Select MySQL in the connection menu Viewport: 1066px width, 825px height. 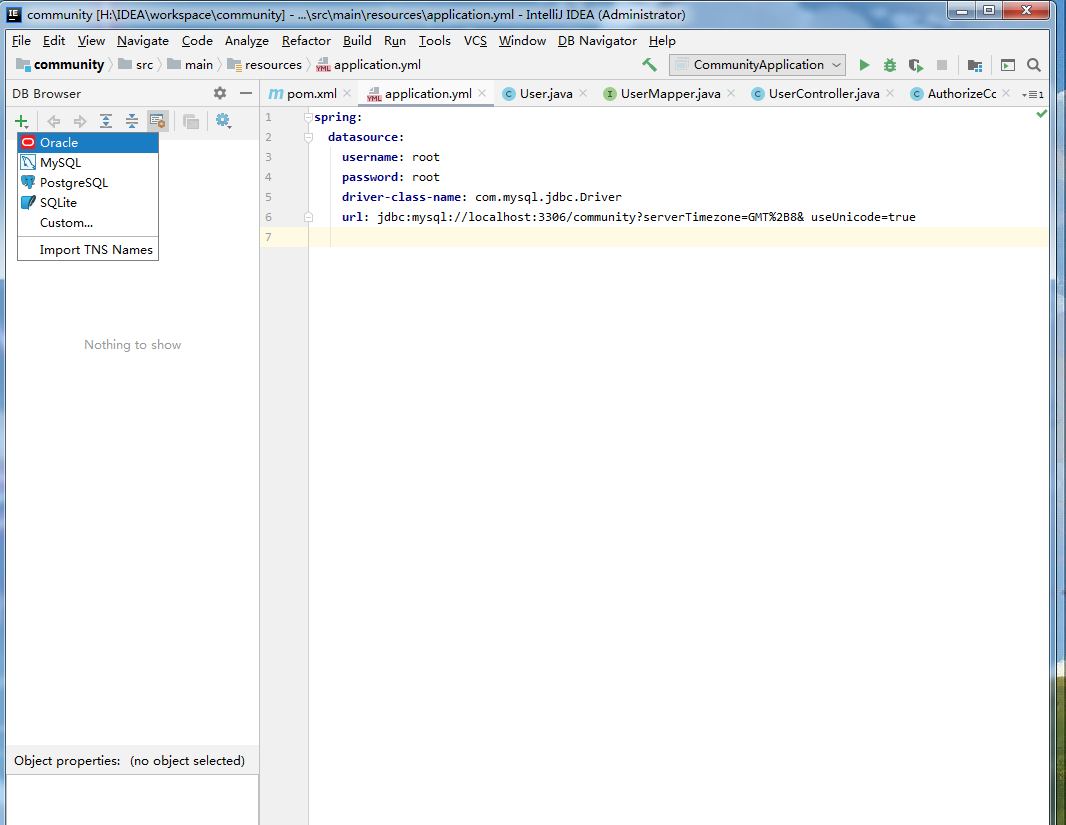[88, 162]
